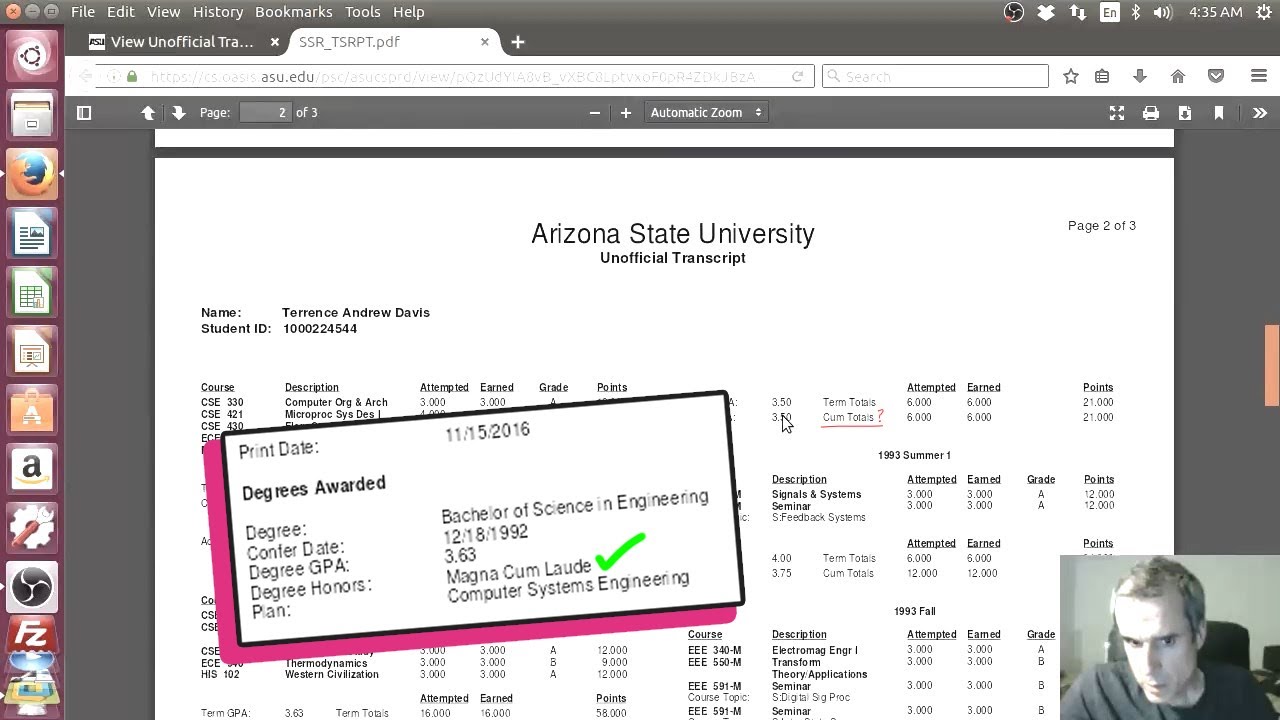Edit the page number field
1280x720 pixels.
pyautogui.click(x=264, y=113)
